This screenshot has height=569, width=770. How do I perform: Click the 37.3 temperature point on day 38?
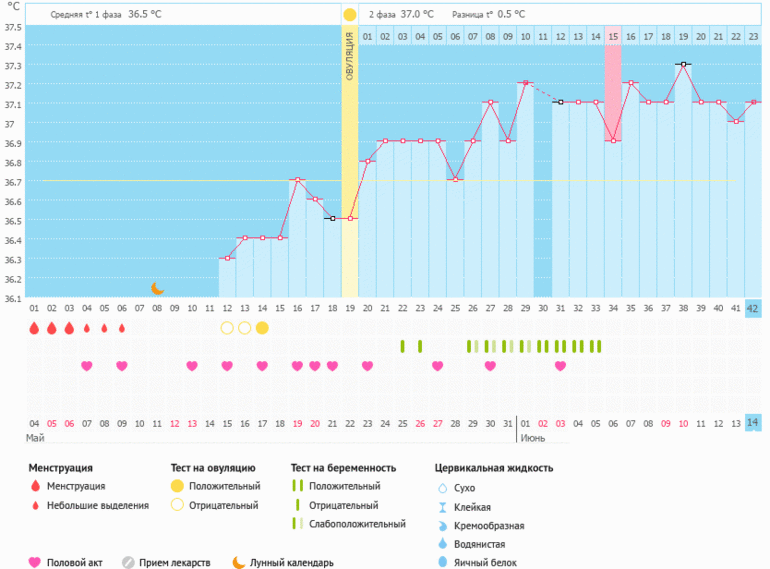[x=683, y=64]
